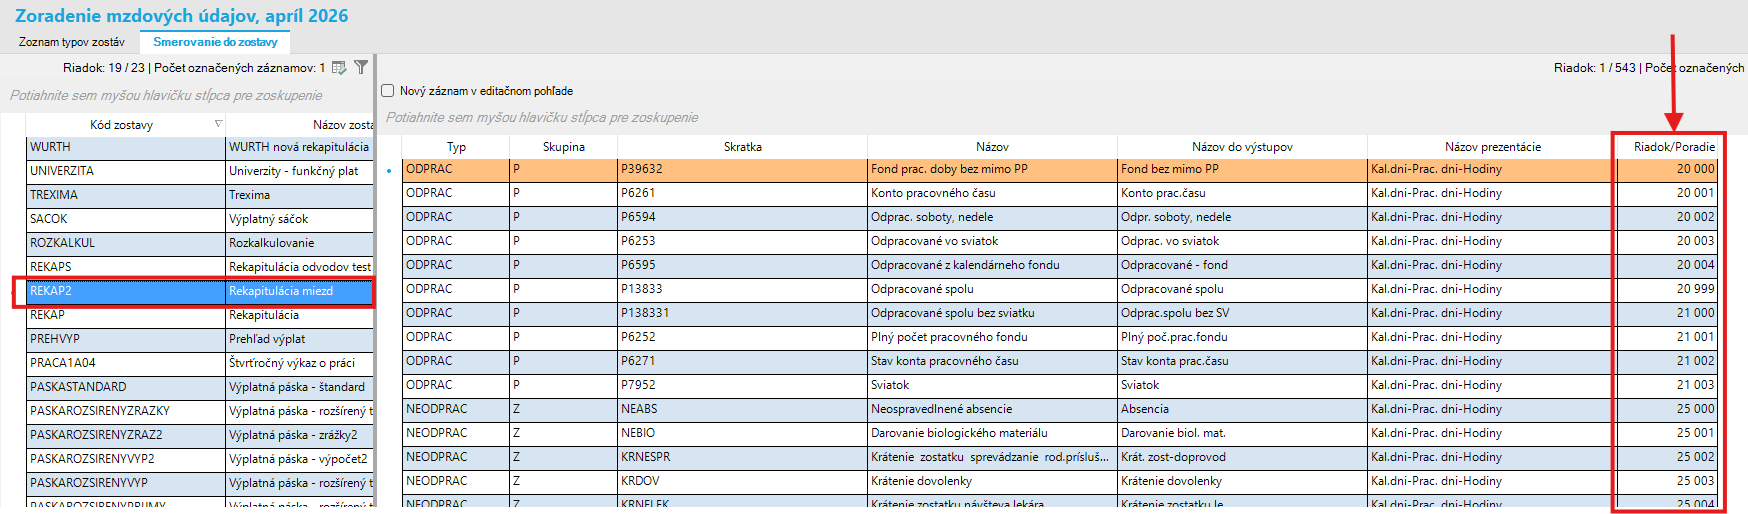
Task: Click Neospravedlnené absencie cell
Action: 992,409
